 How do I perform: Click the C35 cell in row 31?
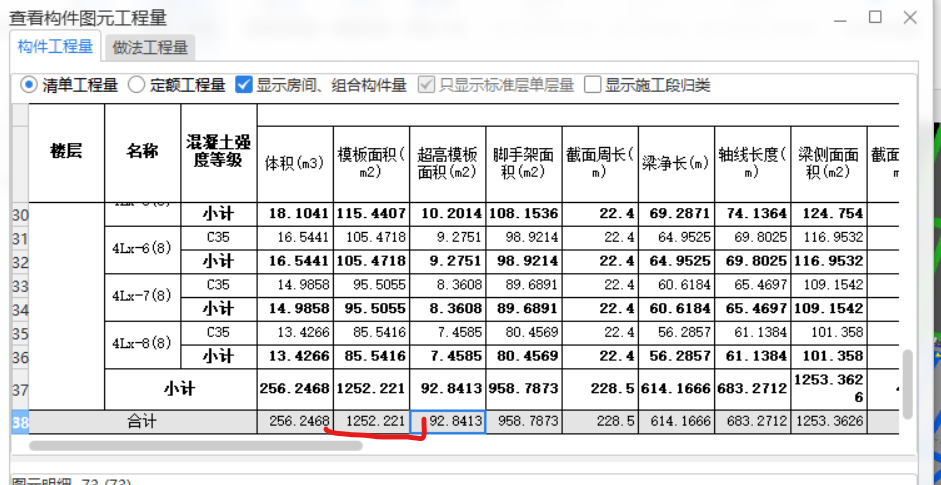pyautogui.click(x=219, y=238)
